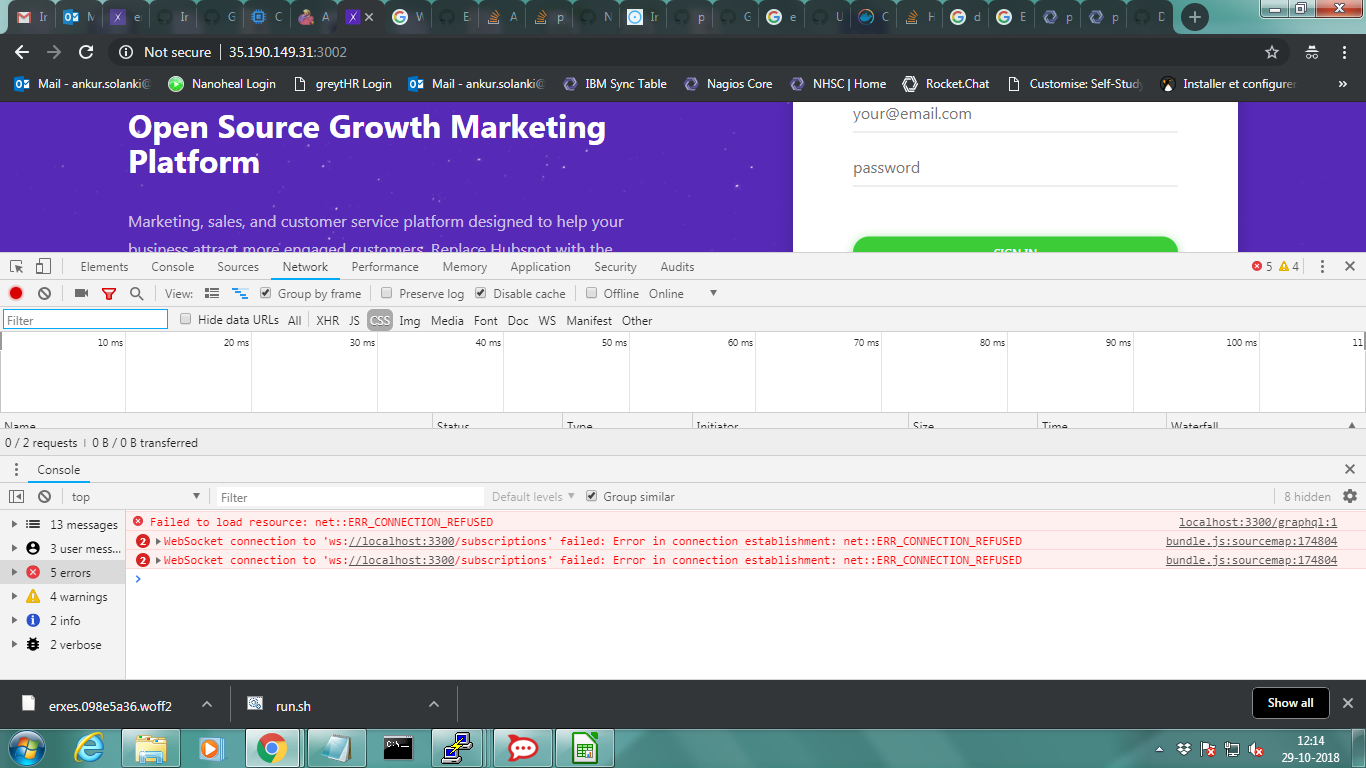1366x768 pixels.
Task: Expand the first WebSocket connection error
Action: 159,541
